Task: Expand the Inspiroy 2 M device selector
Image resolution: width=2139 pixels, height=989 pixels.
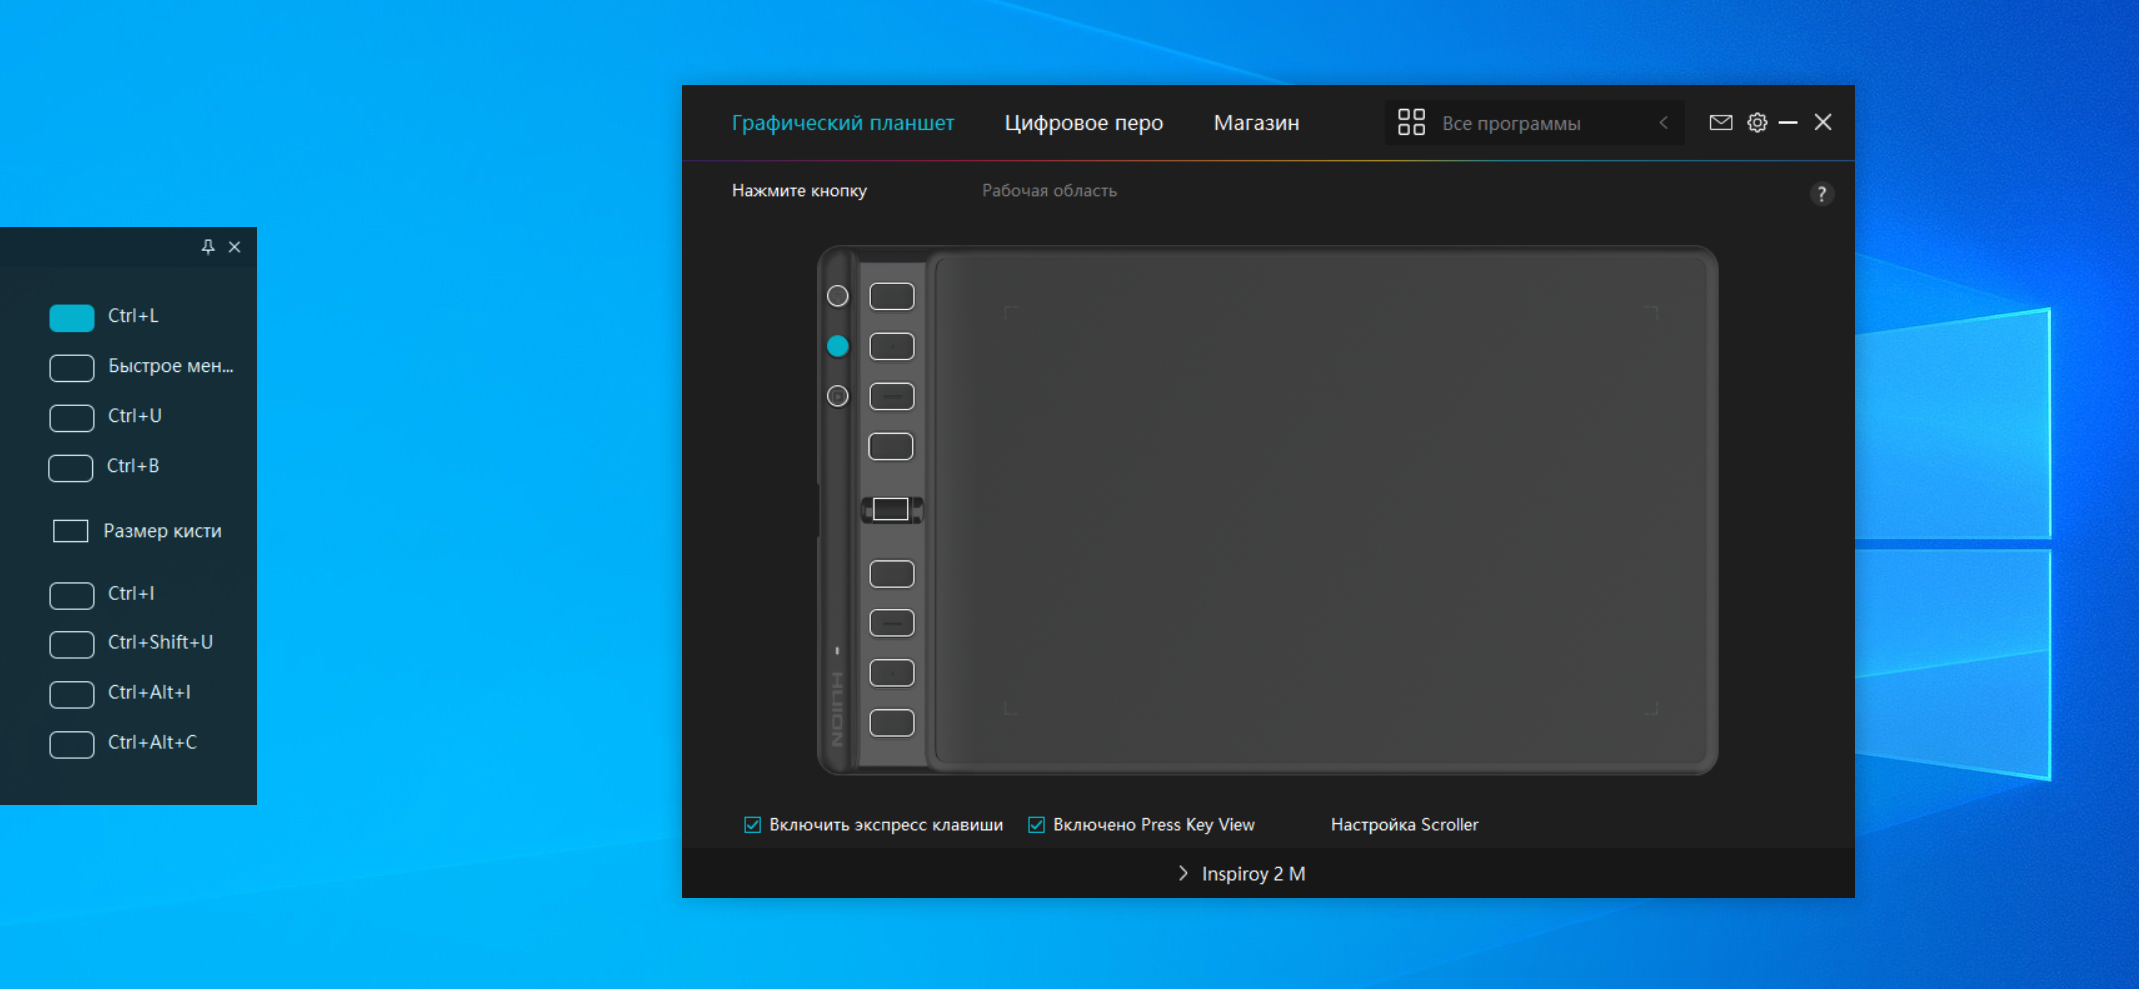Action: click(1242, 874)
